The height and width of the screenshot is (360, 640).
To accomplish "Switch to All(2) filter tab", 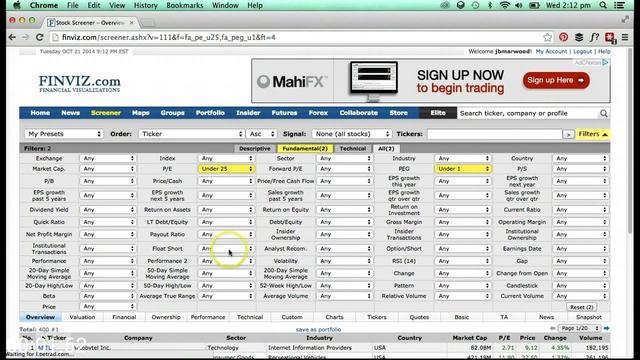I will point(386,149).
